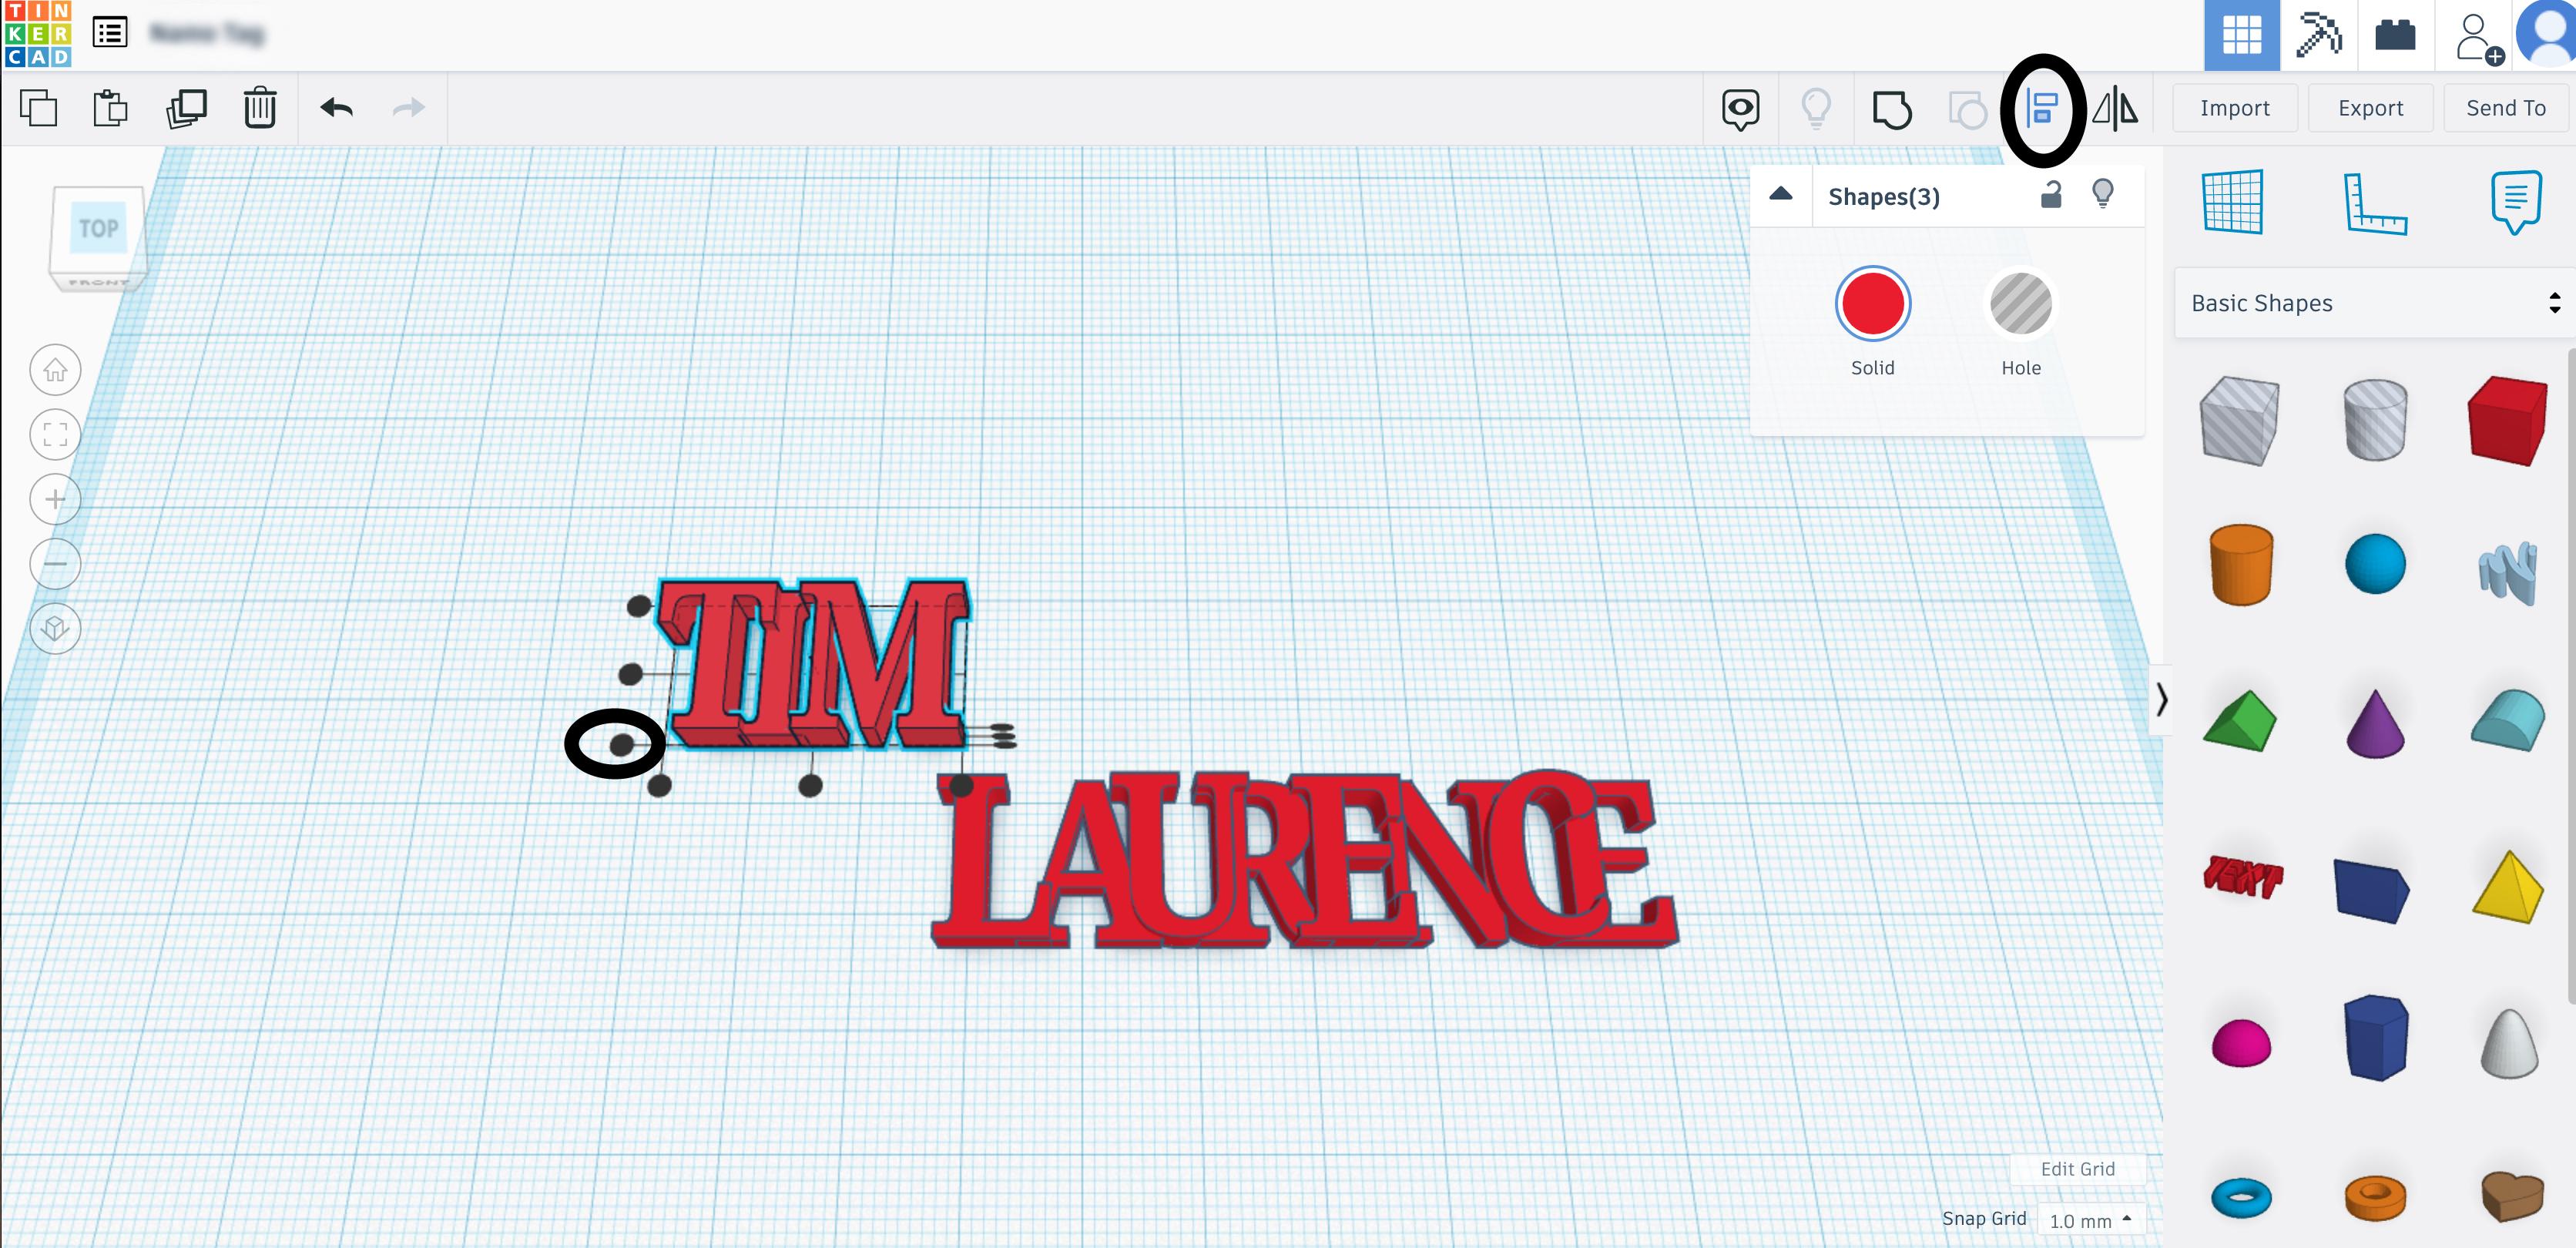Open the Notes tool
The image size is (2576, 1248).
(x=2515, y=202)
